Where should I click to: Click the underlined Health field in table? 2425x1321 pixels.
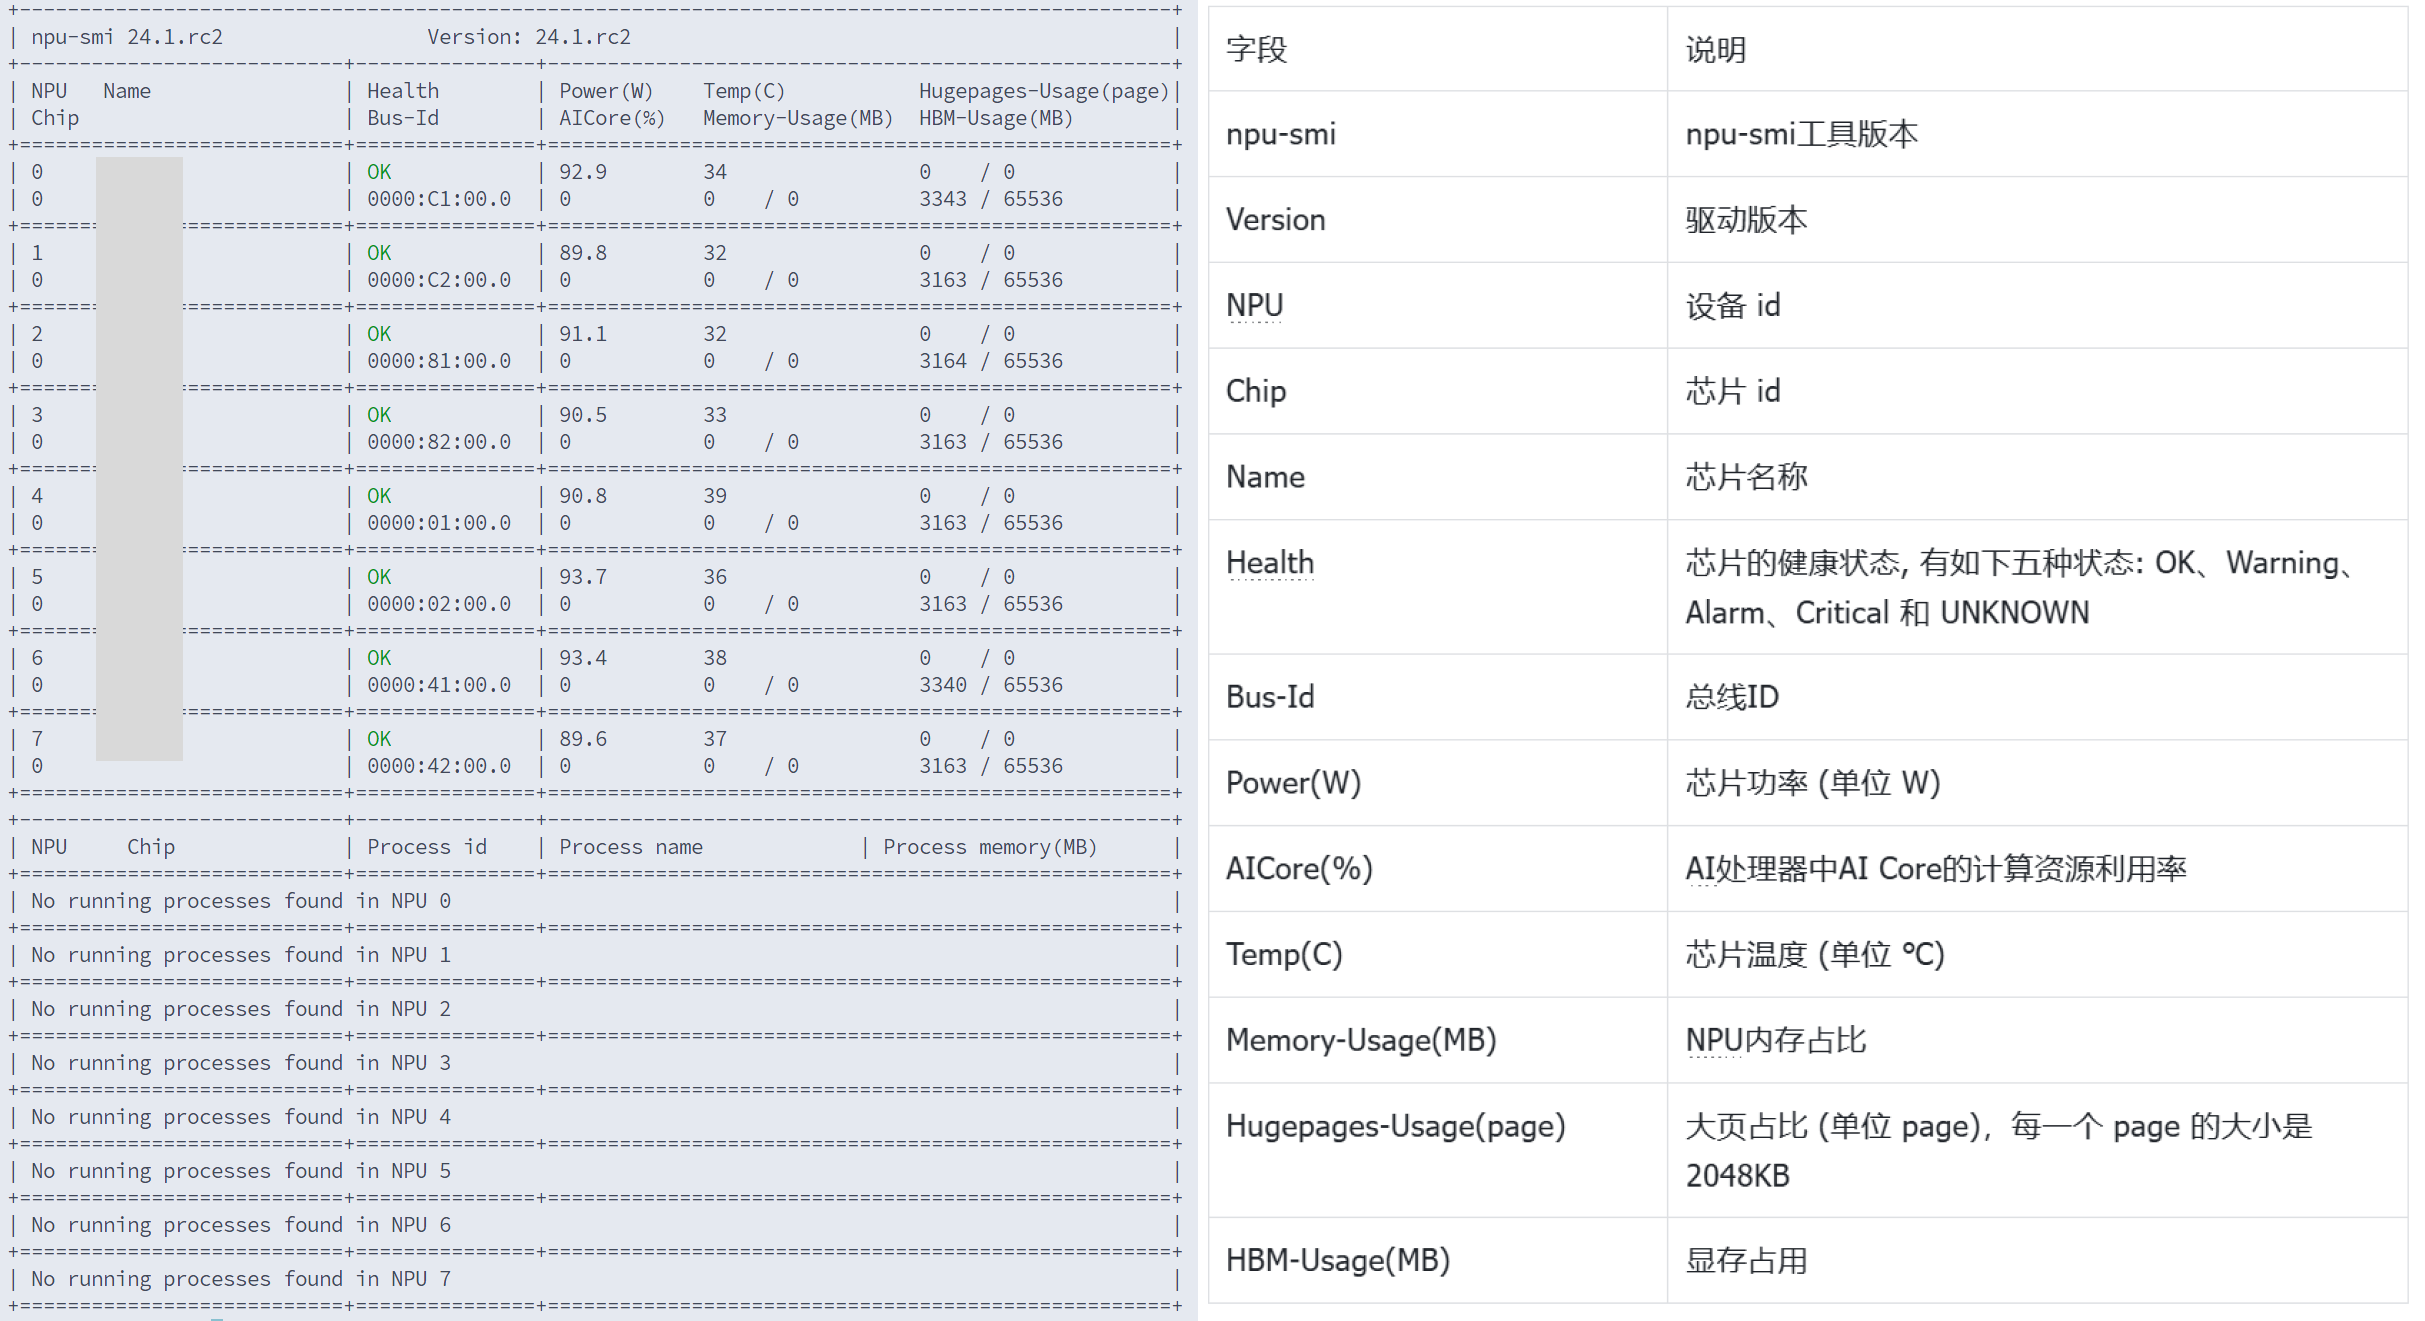[x=1269, y=563]
